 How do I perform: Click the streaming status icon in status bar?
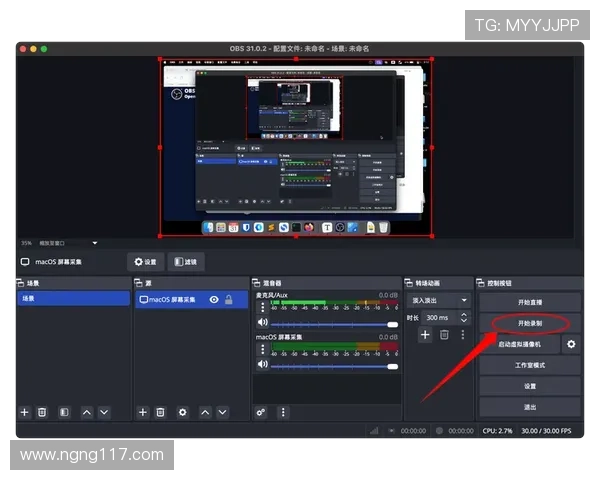(391, 431)
